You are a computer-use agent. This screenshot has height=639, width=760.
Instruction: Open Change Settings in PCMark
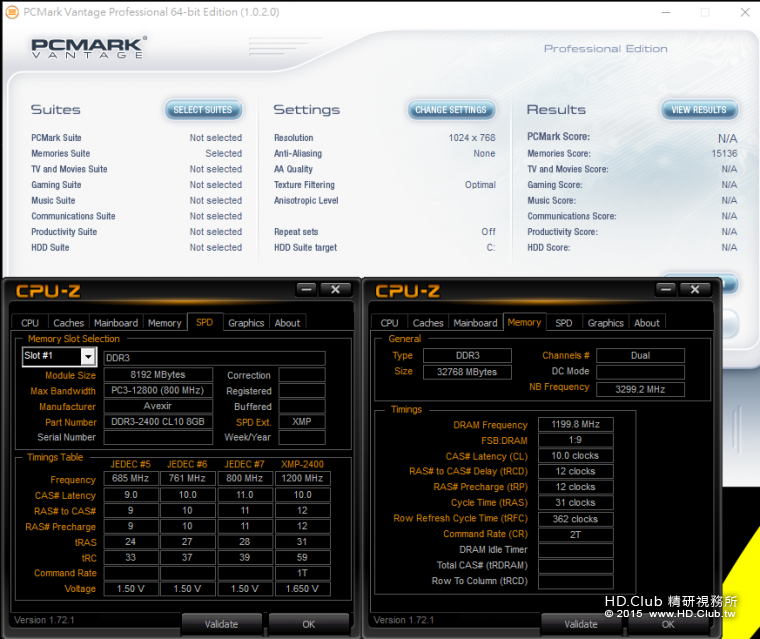pyautogui.click(x=450, y=110)
